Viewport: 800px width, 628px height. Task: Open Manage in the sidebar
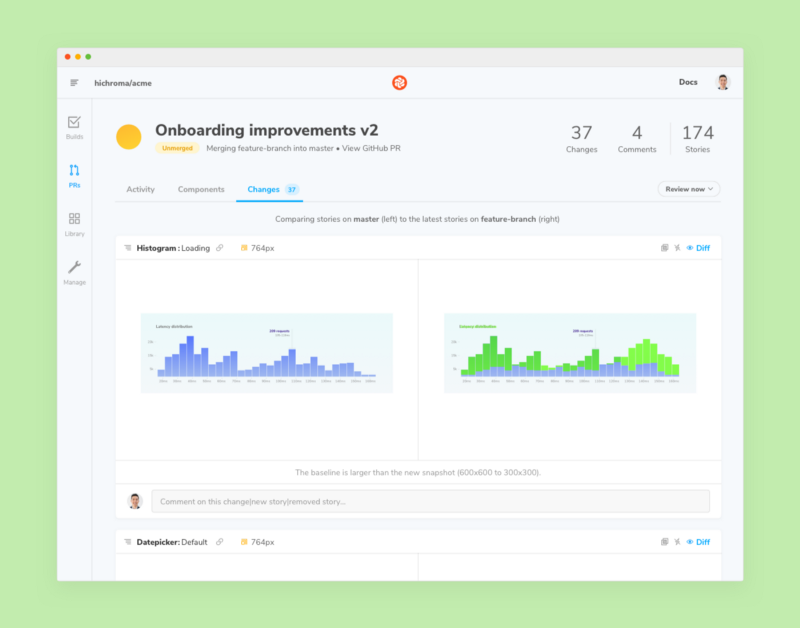(74, 273)
